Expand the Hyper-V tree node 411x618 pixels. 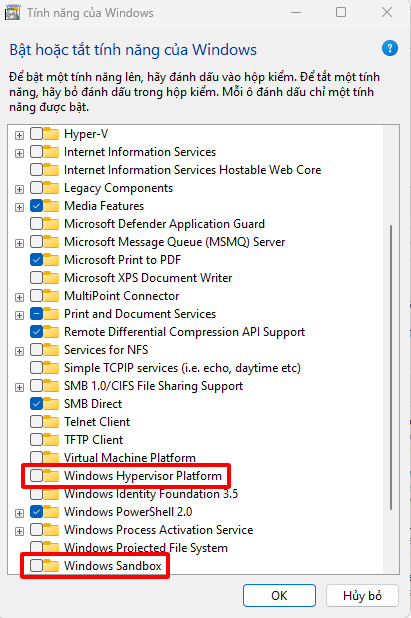pos(19,135)
